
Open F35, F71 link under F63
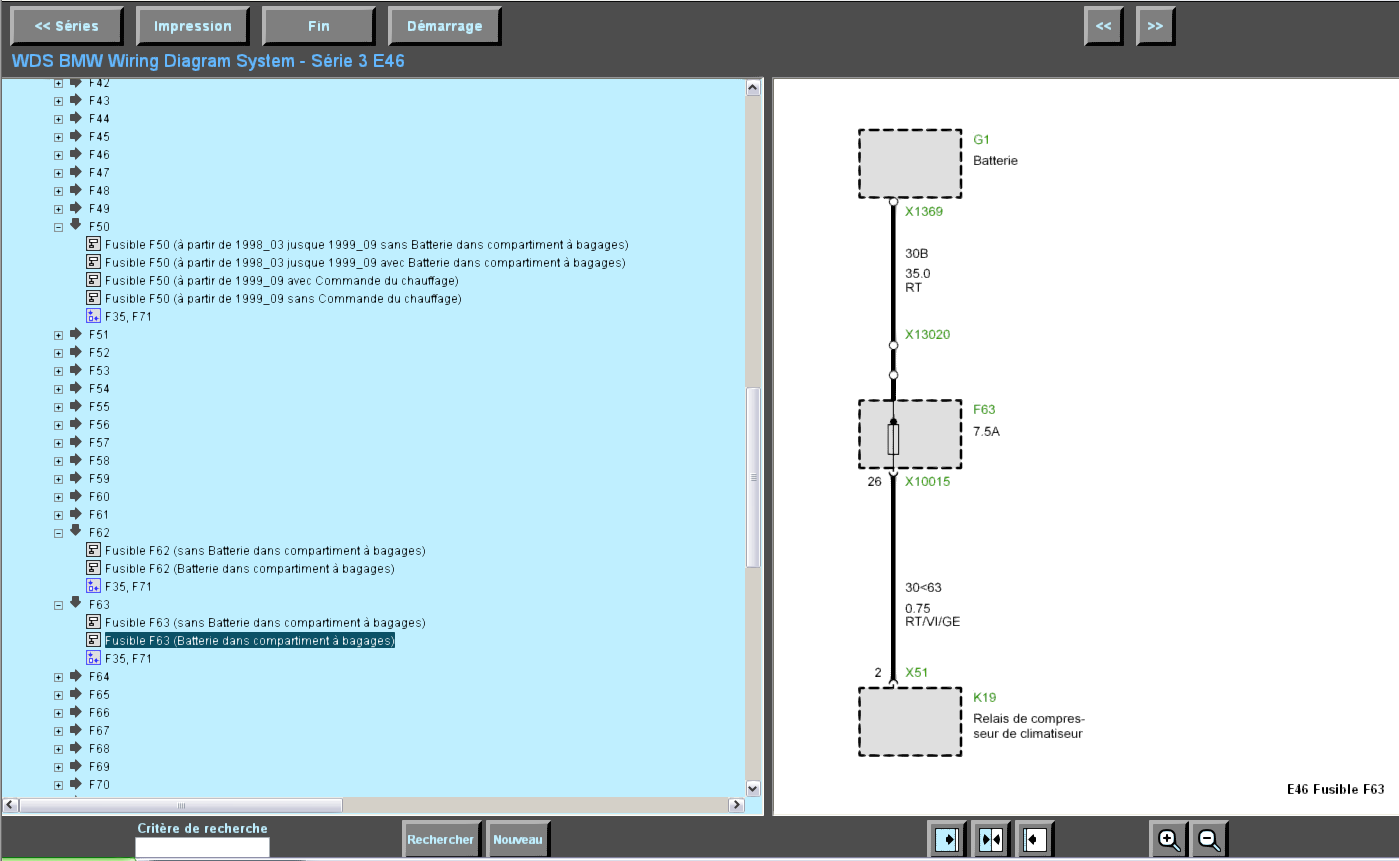pyautogui.click(x=128, y=659)
